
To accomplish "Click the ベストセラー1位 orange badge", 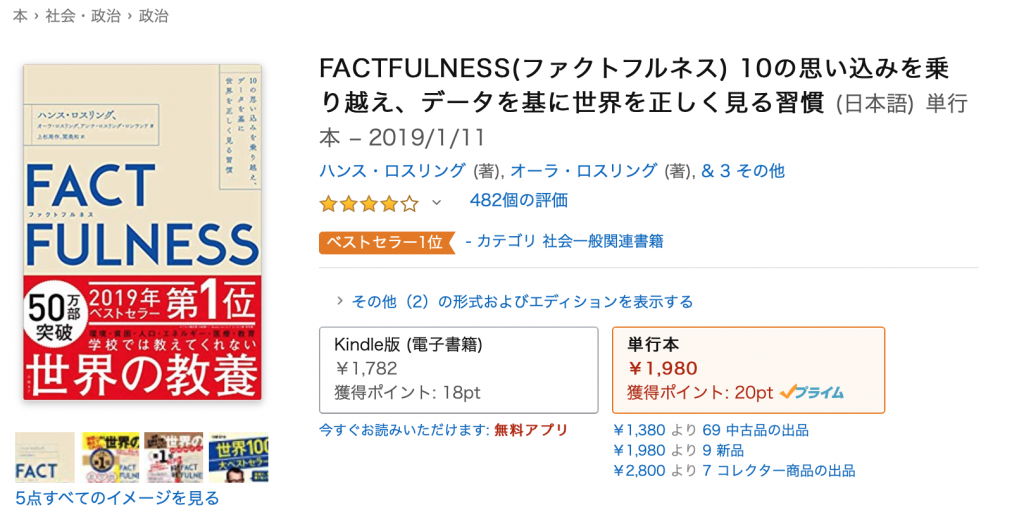I will (386, 242).
